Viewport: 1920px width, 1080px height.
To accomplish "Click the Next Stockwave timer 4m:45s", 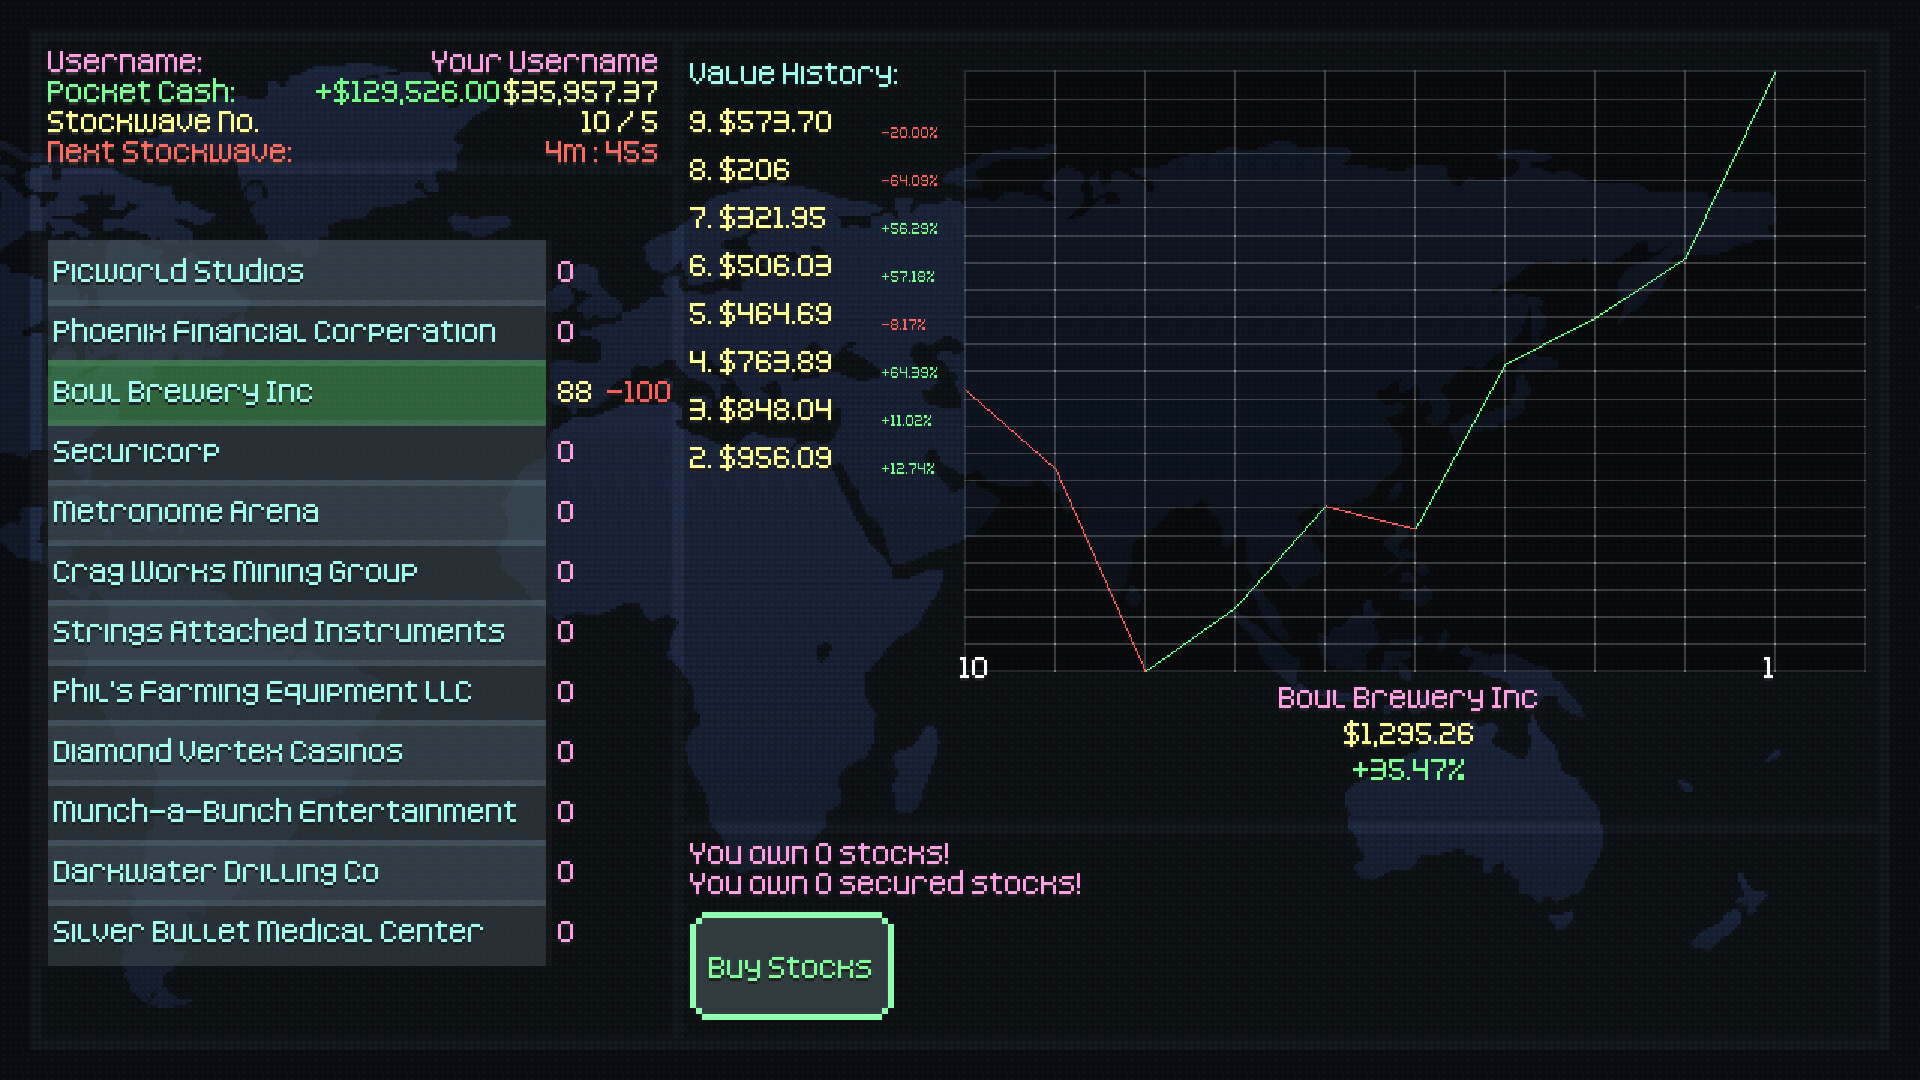I will [x=600, y=152].
